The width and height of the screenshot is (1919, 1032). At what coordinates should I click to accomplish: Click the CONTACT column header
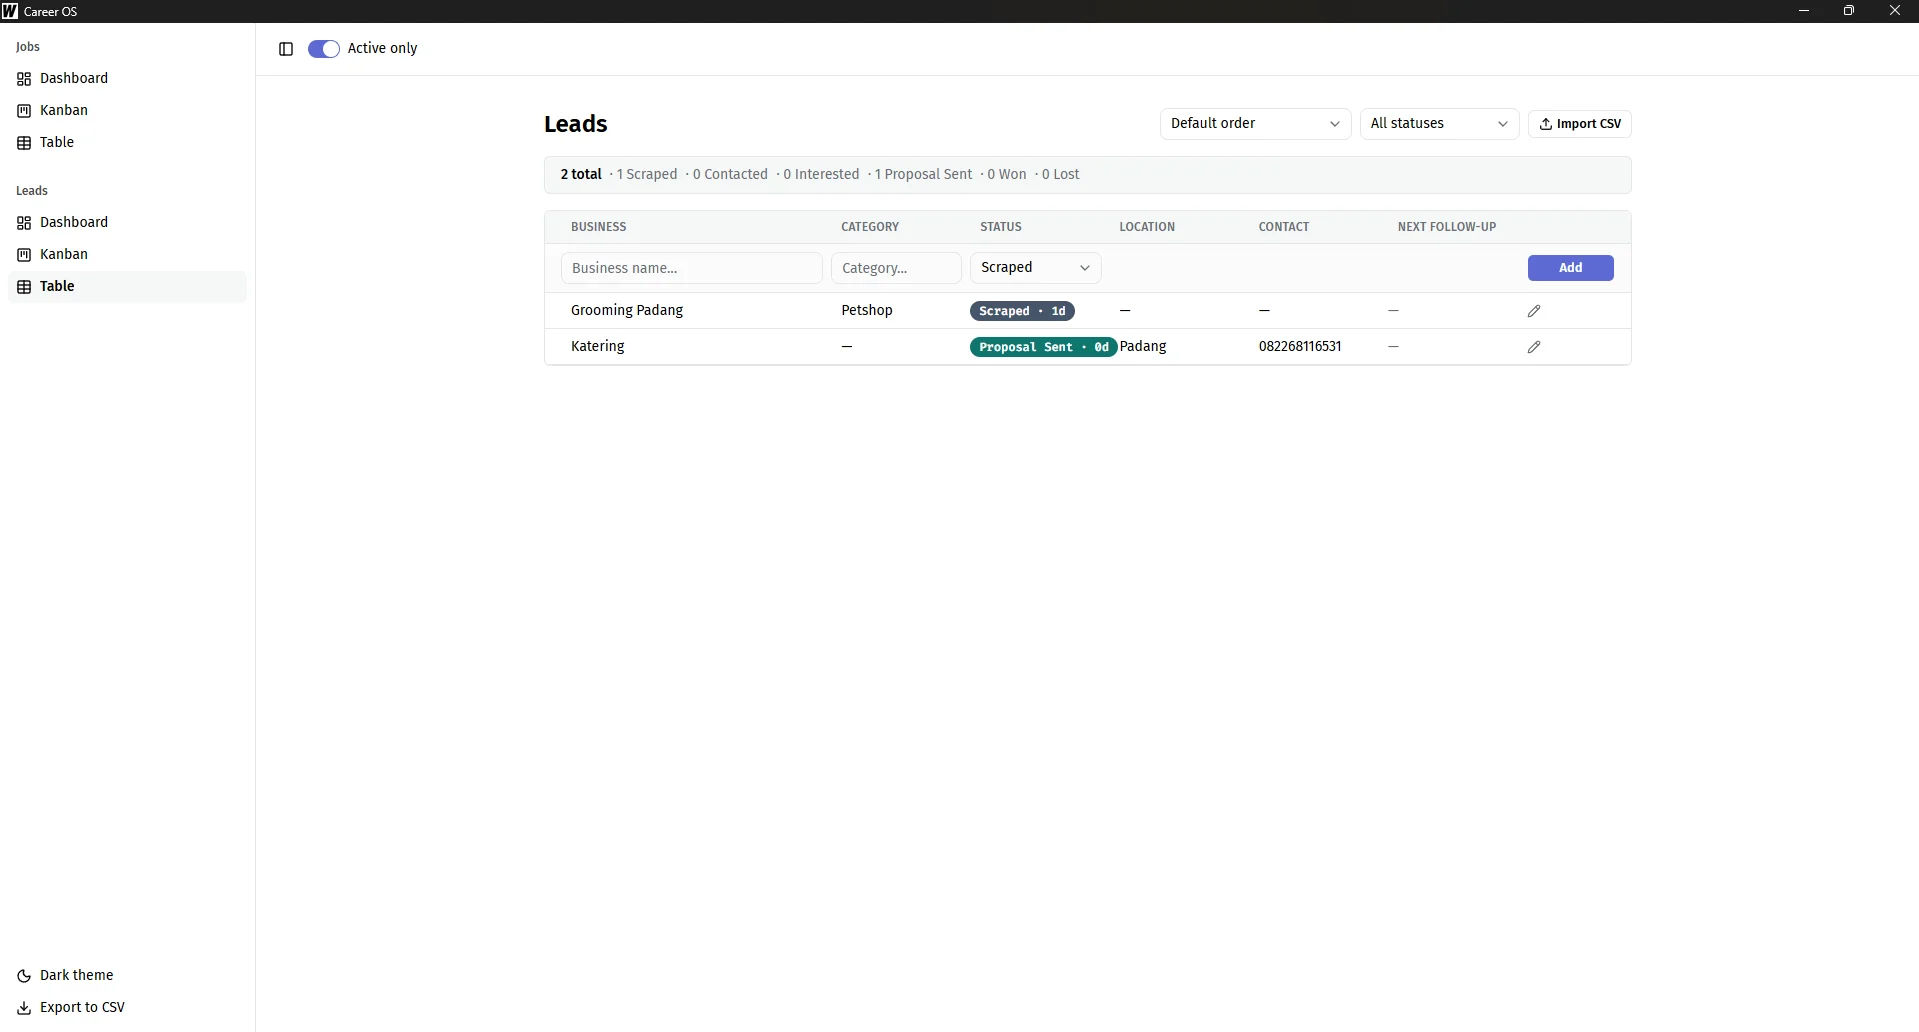pos(1284,227)
